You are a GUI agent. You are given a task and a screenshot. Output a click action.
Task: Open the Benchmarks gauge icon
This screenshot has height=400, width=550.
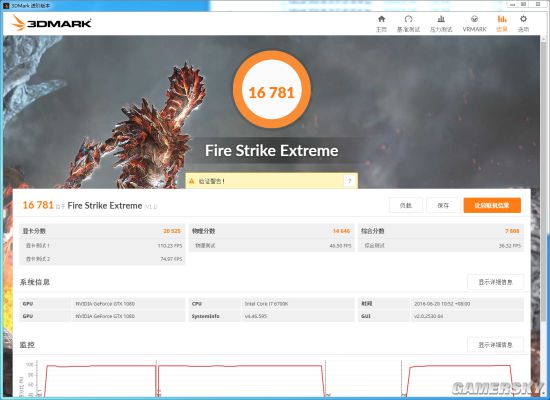click(408, 19)
